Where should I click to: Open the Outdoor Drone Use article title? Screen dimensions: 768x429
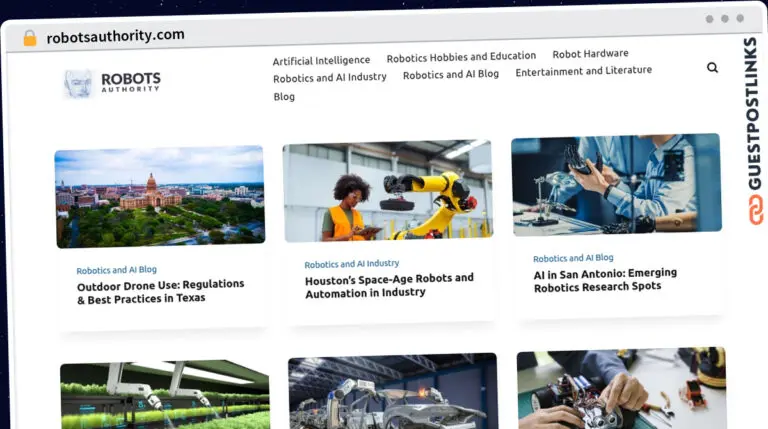(x=160, y=291)
